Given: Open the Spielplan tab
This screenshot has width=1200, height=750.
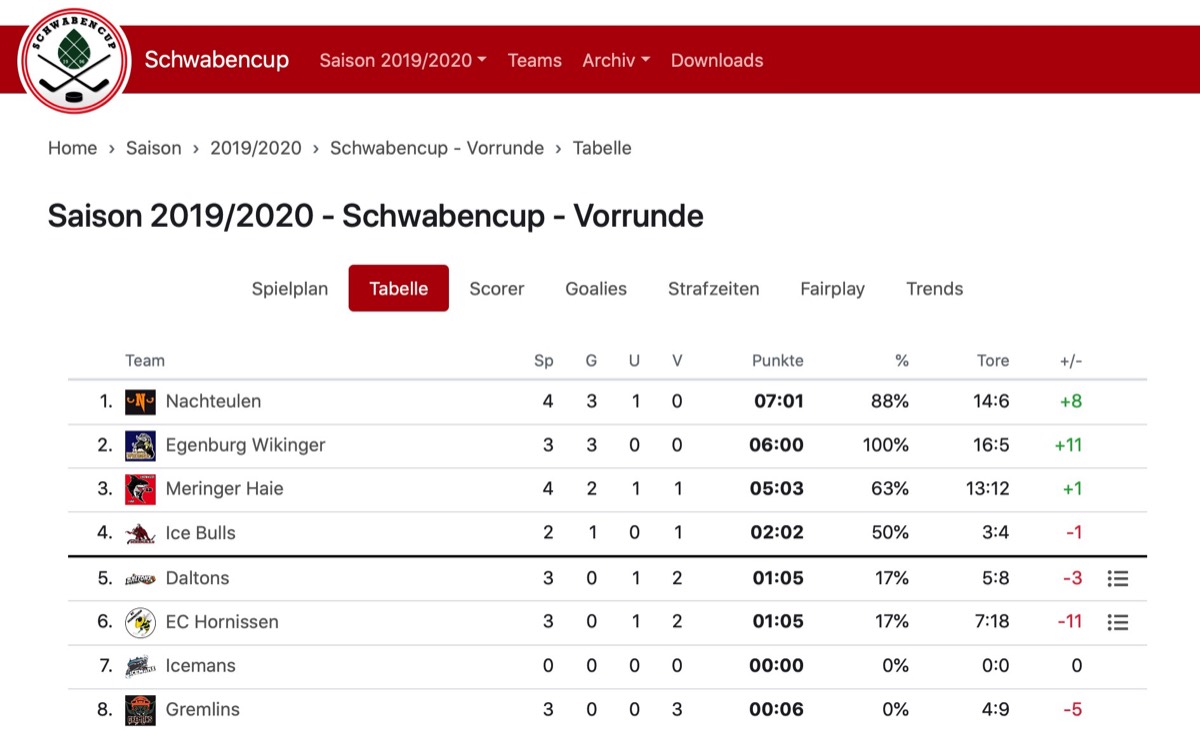Looking at the screenshot, I should pos(290,289).
